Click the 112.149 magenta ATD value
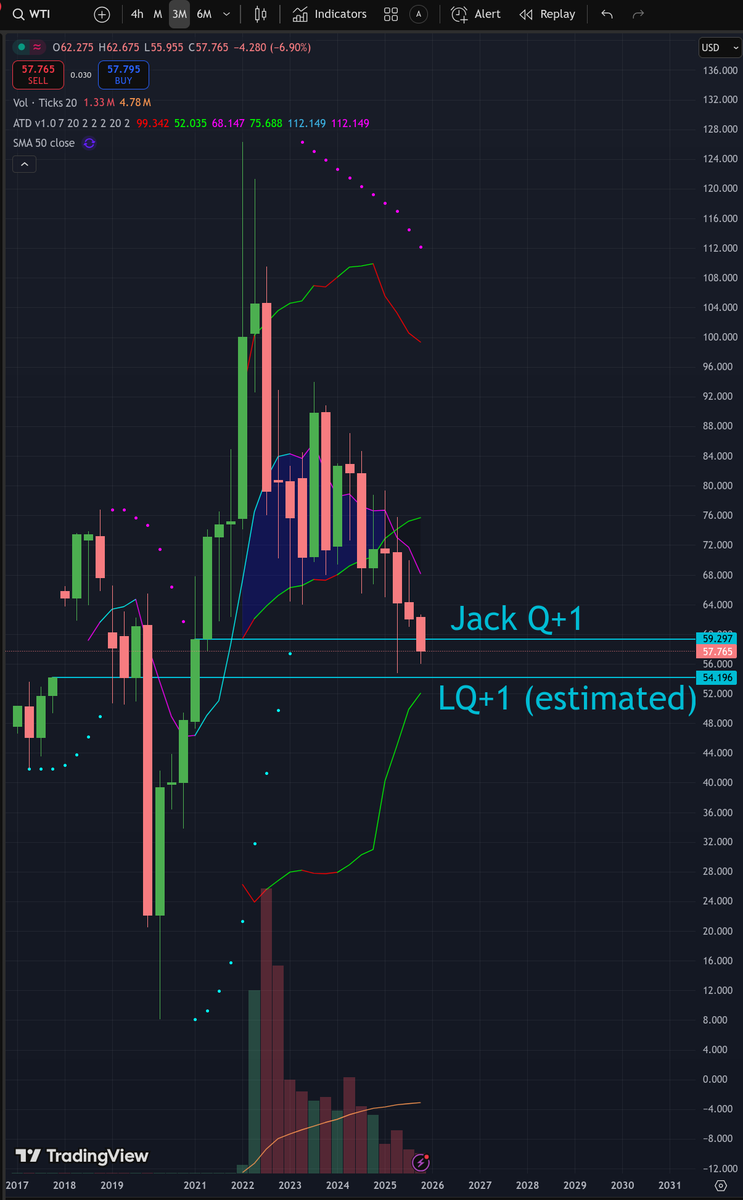This screenshot has height=1200, width=743. pyautogui.click(x=349, y=123)
